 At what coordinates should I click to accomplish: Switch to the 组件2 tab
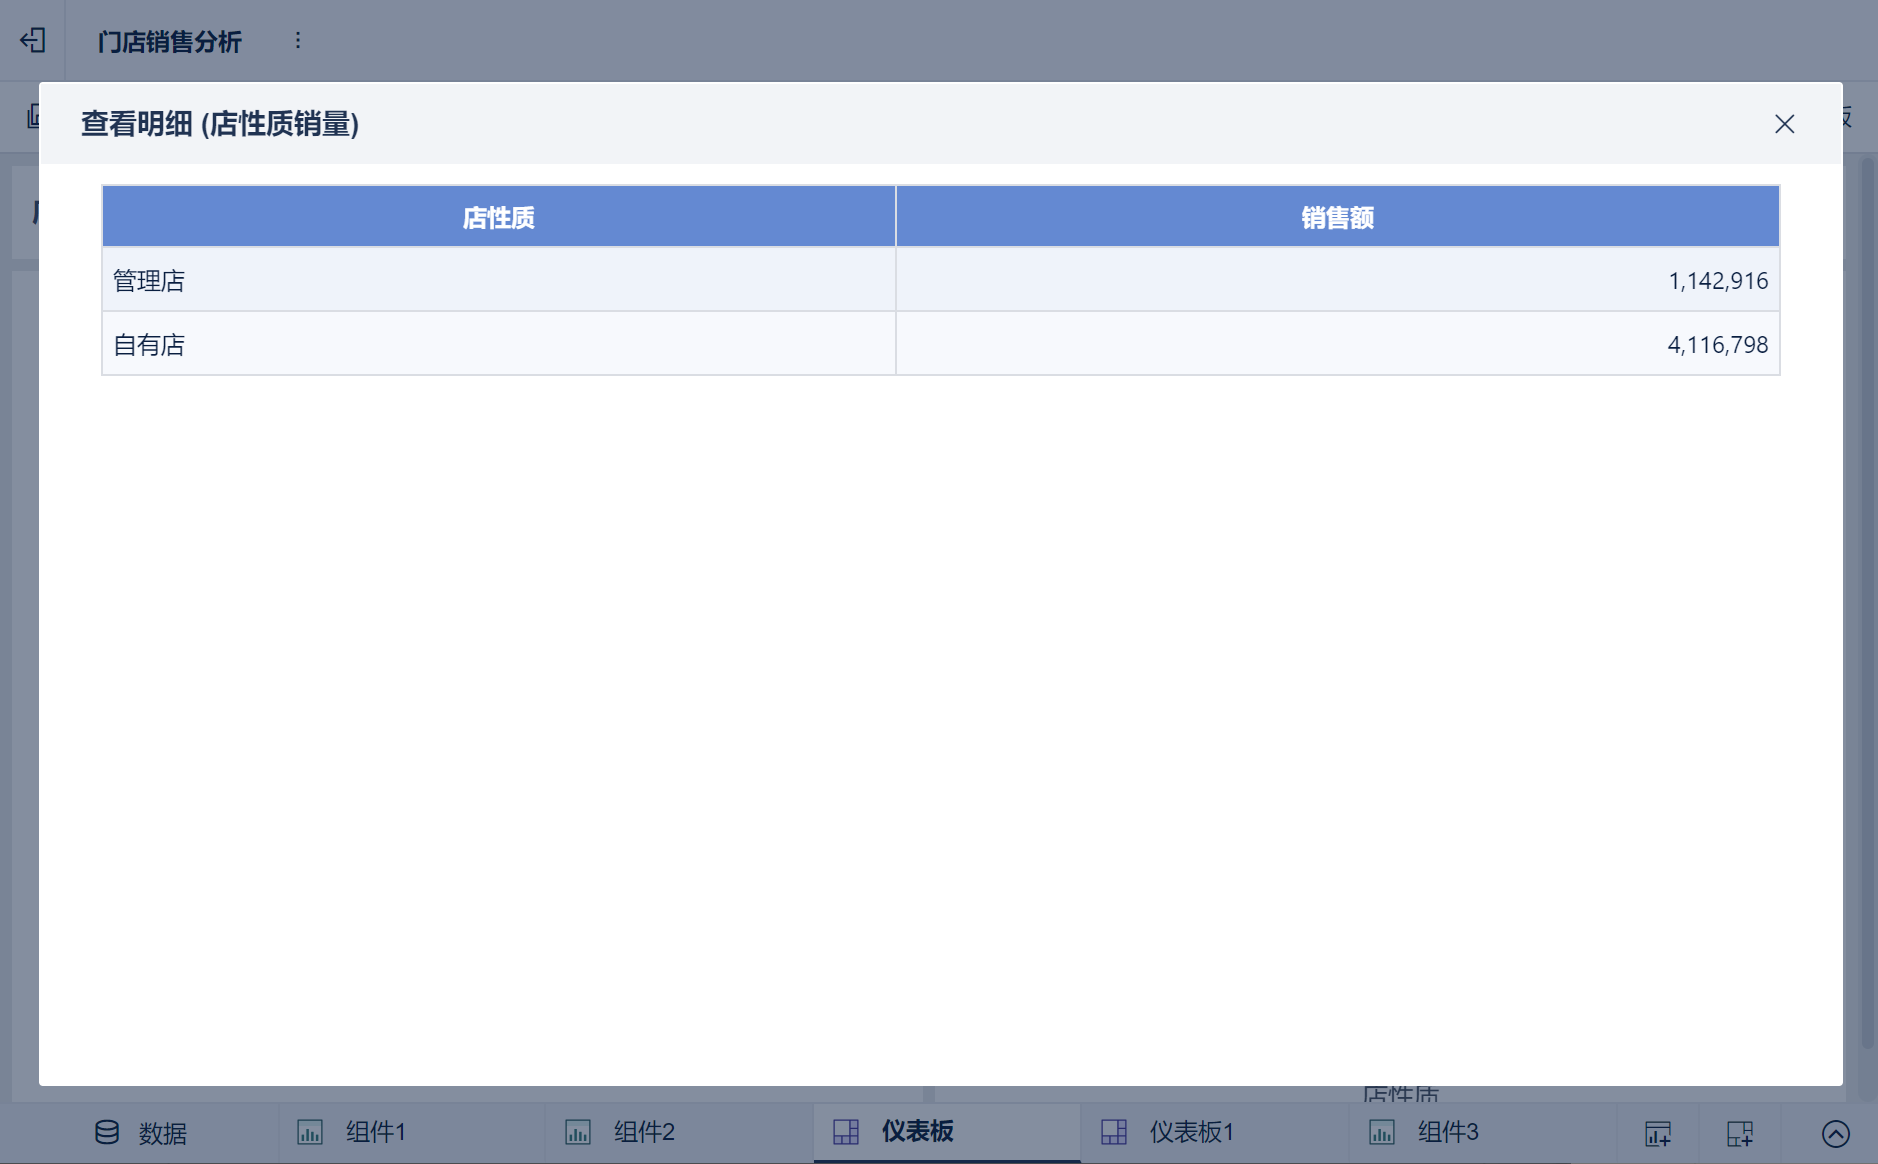pyautogui.click(x=680, y=1133)
